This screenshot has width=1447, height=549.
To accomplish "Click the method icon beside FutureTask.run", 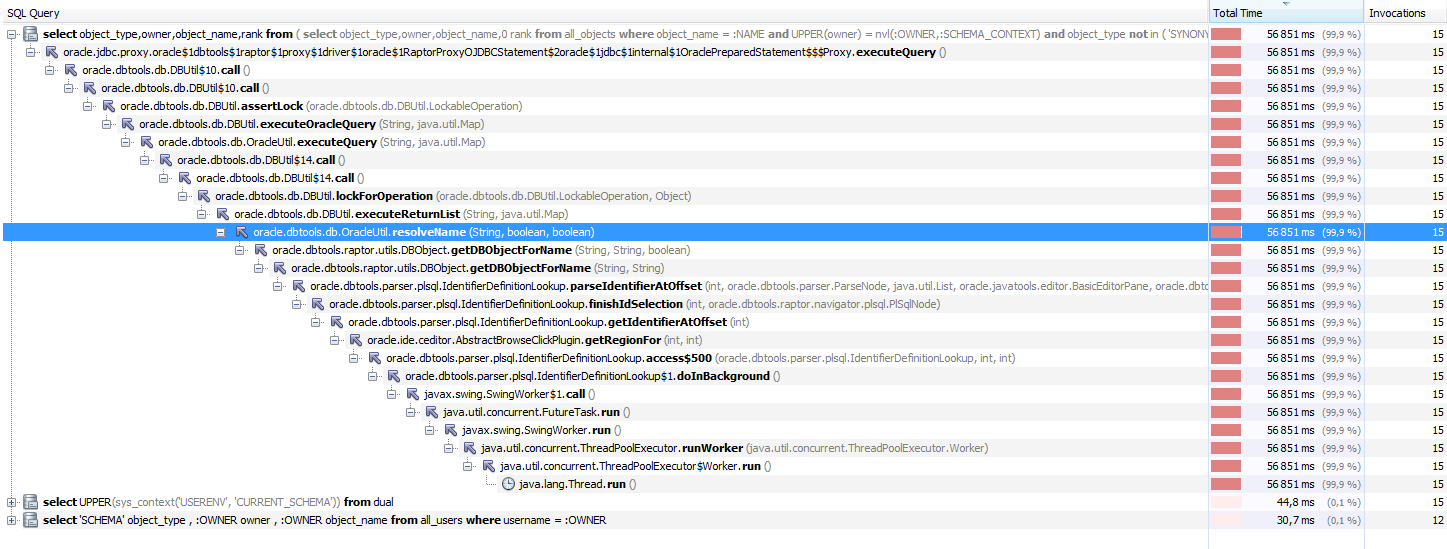I will (x=432, y=412).
